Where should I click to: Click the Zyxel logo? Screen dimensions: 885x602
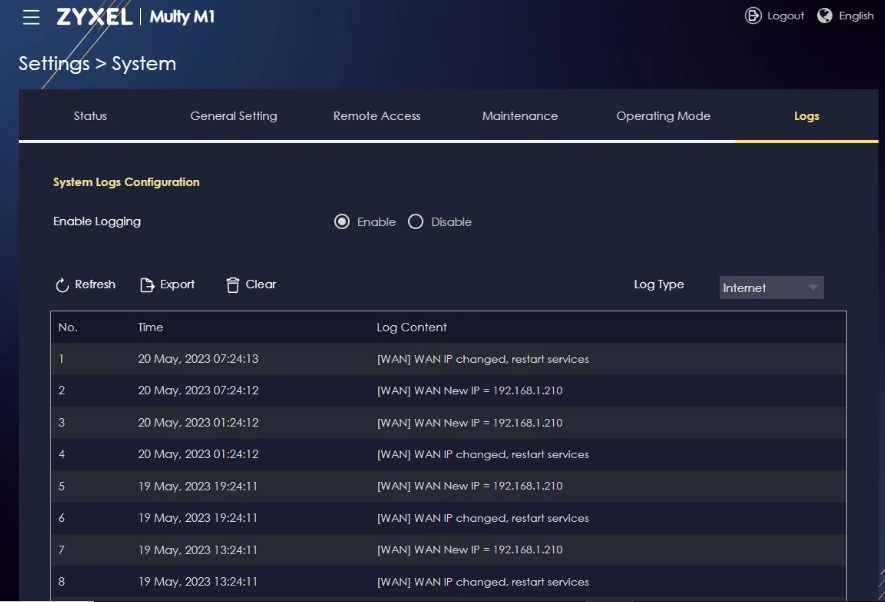tap(95, 16)
